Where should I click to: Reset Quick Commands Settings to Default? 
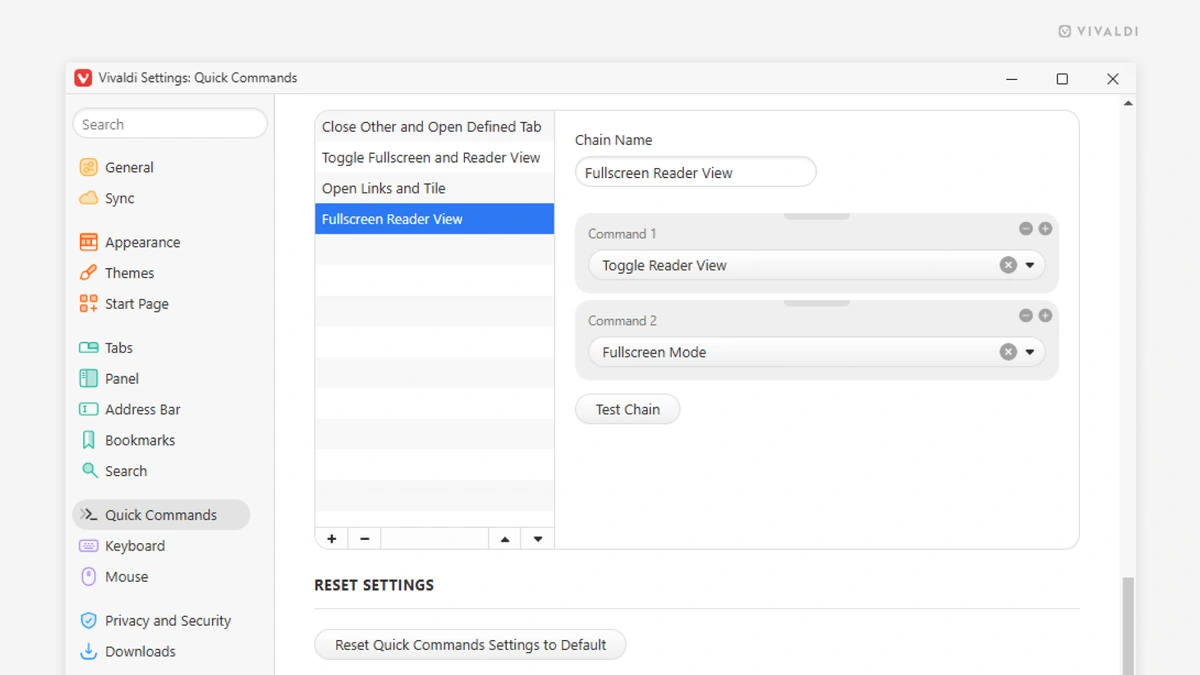coord(470,644)
